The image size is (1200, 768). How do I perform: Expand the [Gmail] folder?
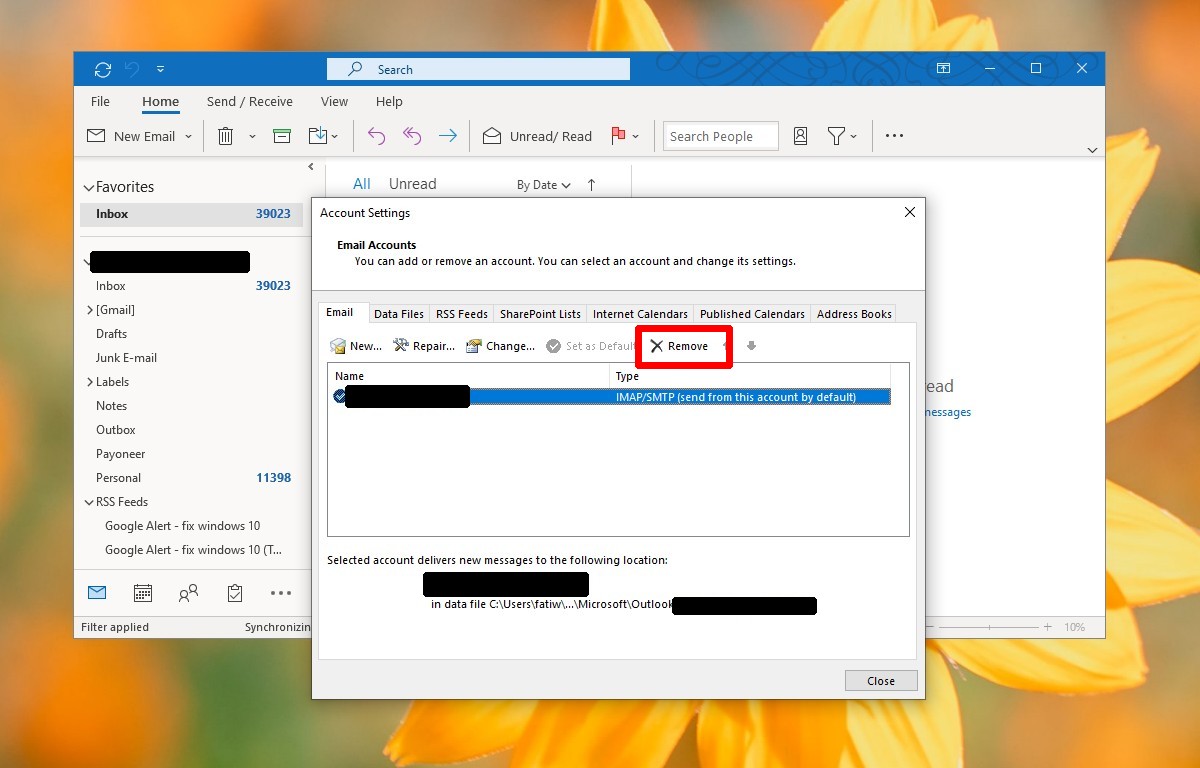[90, 310]
